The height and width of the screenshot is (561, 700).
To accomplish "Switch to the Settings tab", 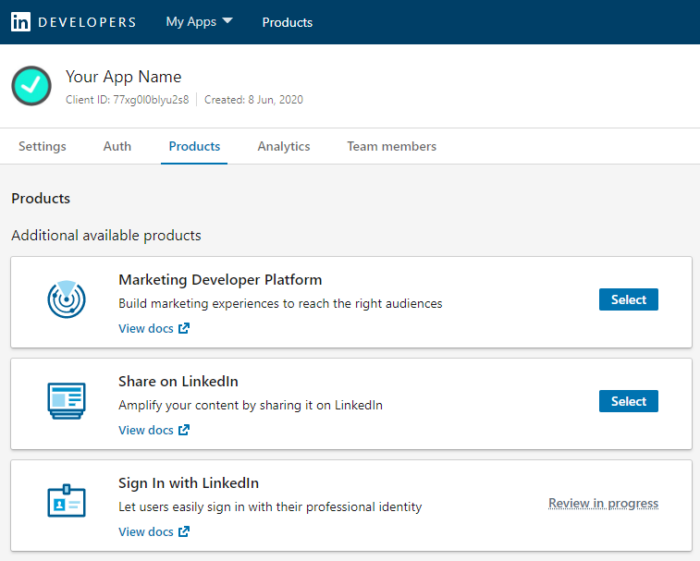I will coord(42,146).
